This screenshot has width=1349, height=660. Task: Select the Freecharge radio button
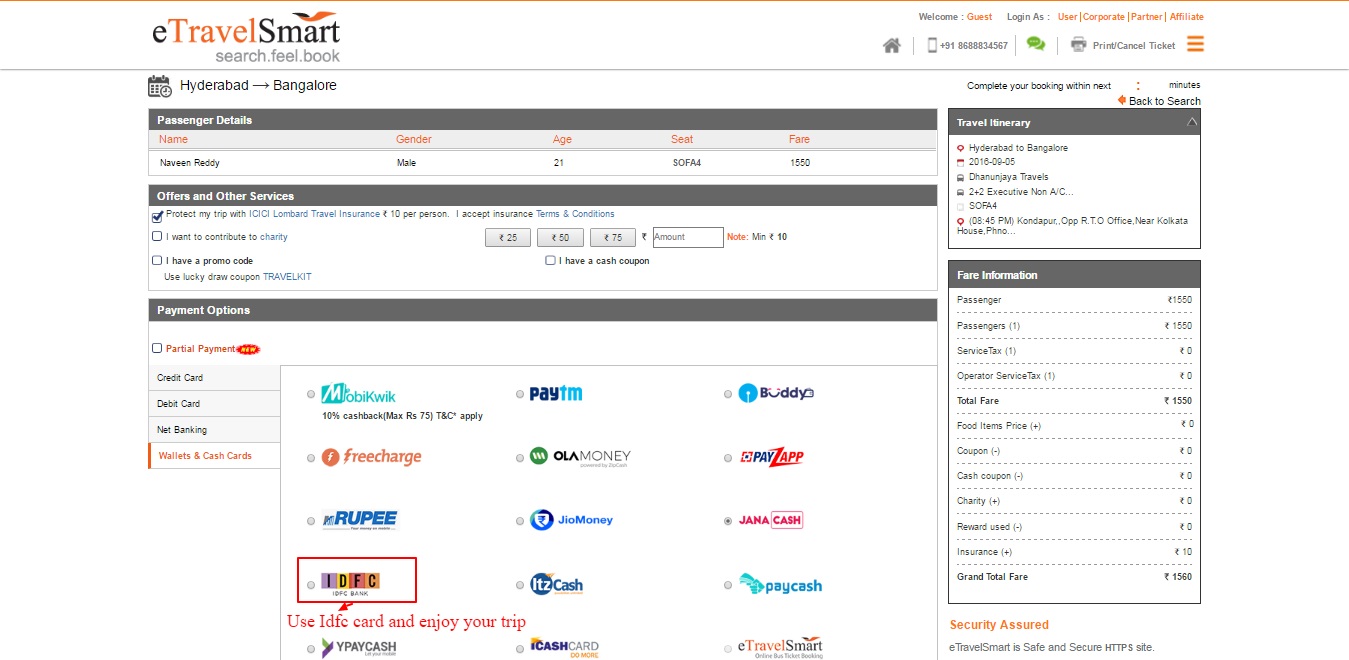click(312, 458)
